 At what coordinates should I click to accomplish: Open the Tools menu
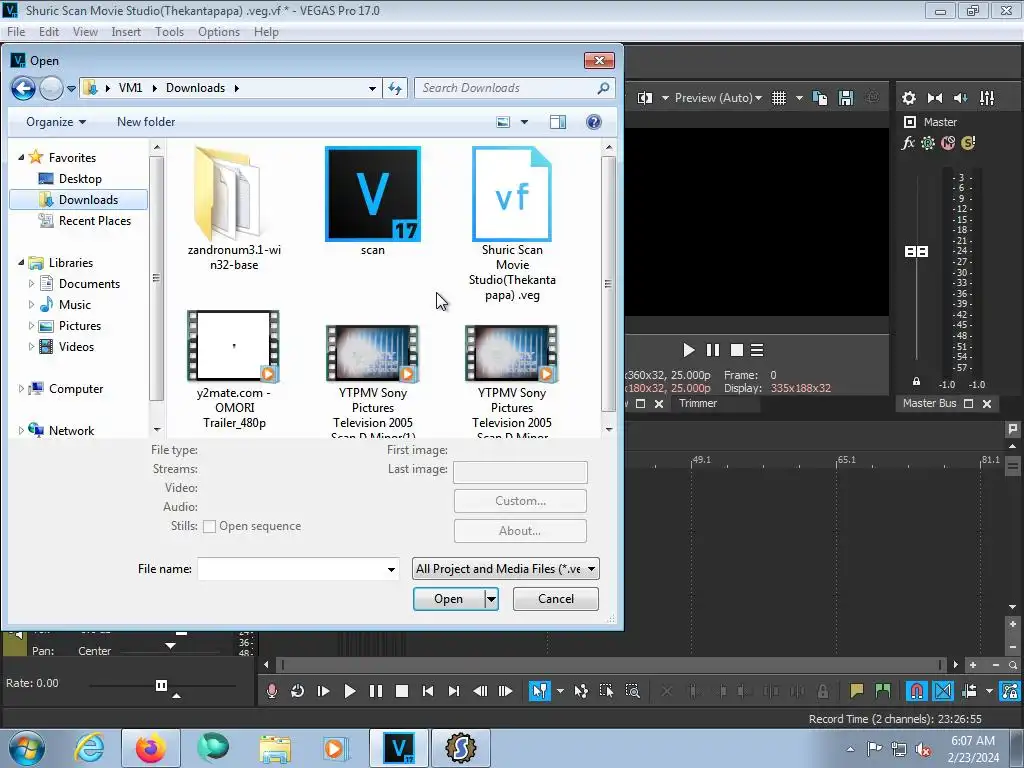coord(169,31)
